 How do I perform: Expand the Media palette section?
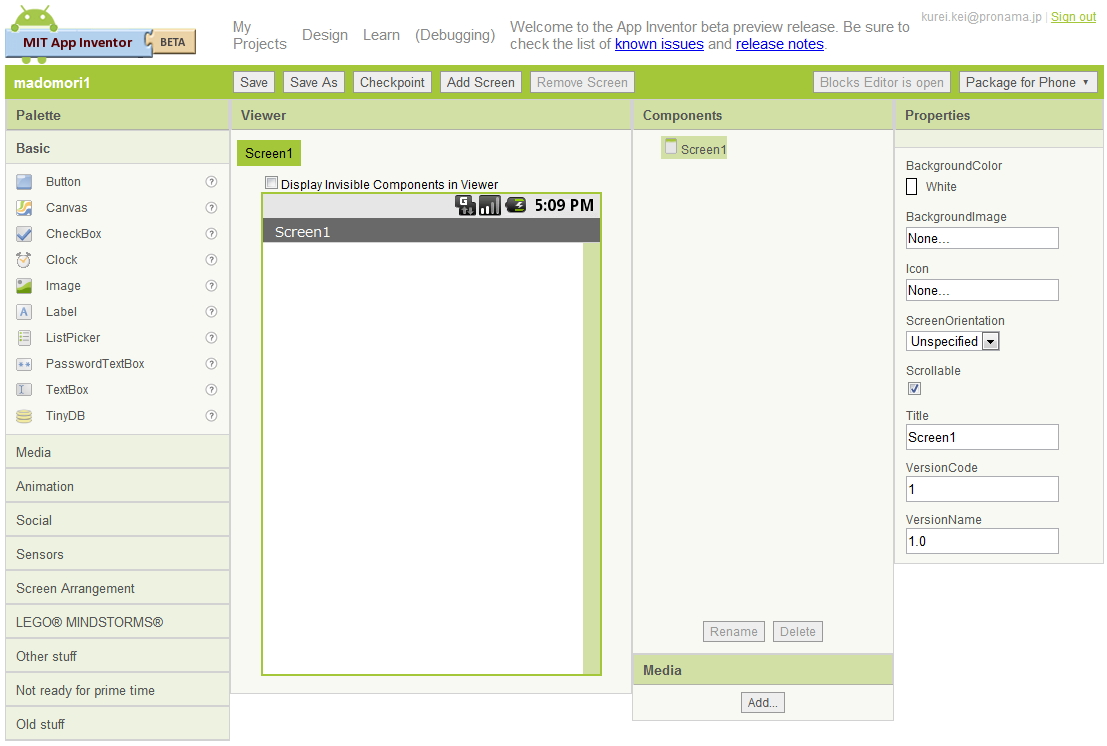click(x=117, y=452)
